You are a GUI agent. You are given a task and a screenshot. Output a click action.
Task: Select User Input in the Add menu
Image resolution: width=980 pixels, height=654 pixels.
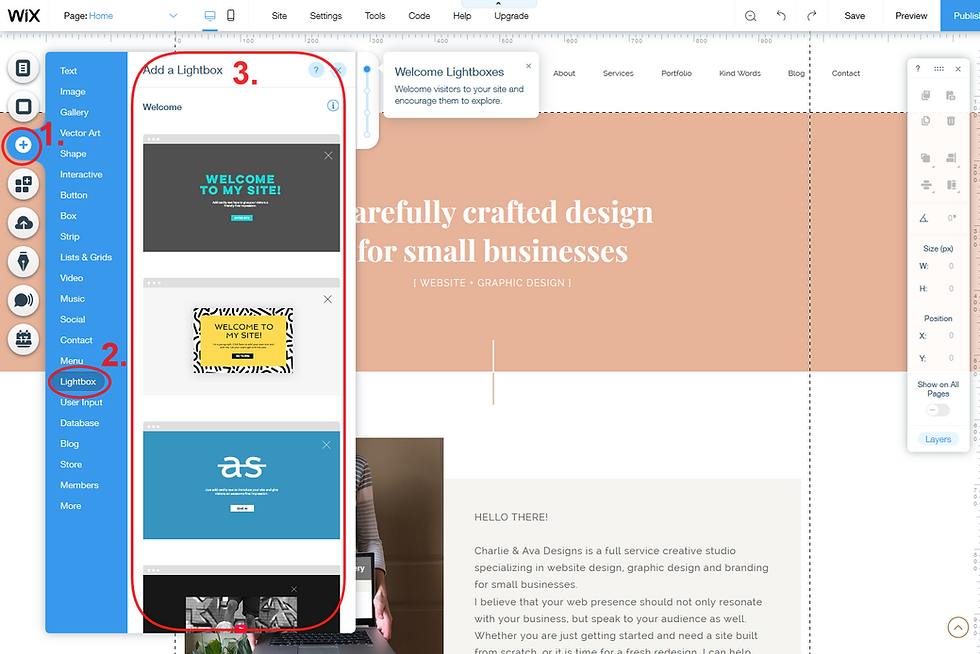tap(81, 402)
